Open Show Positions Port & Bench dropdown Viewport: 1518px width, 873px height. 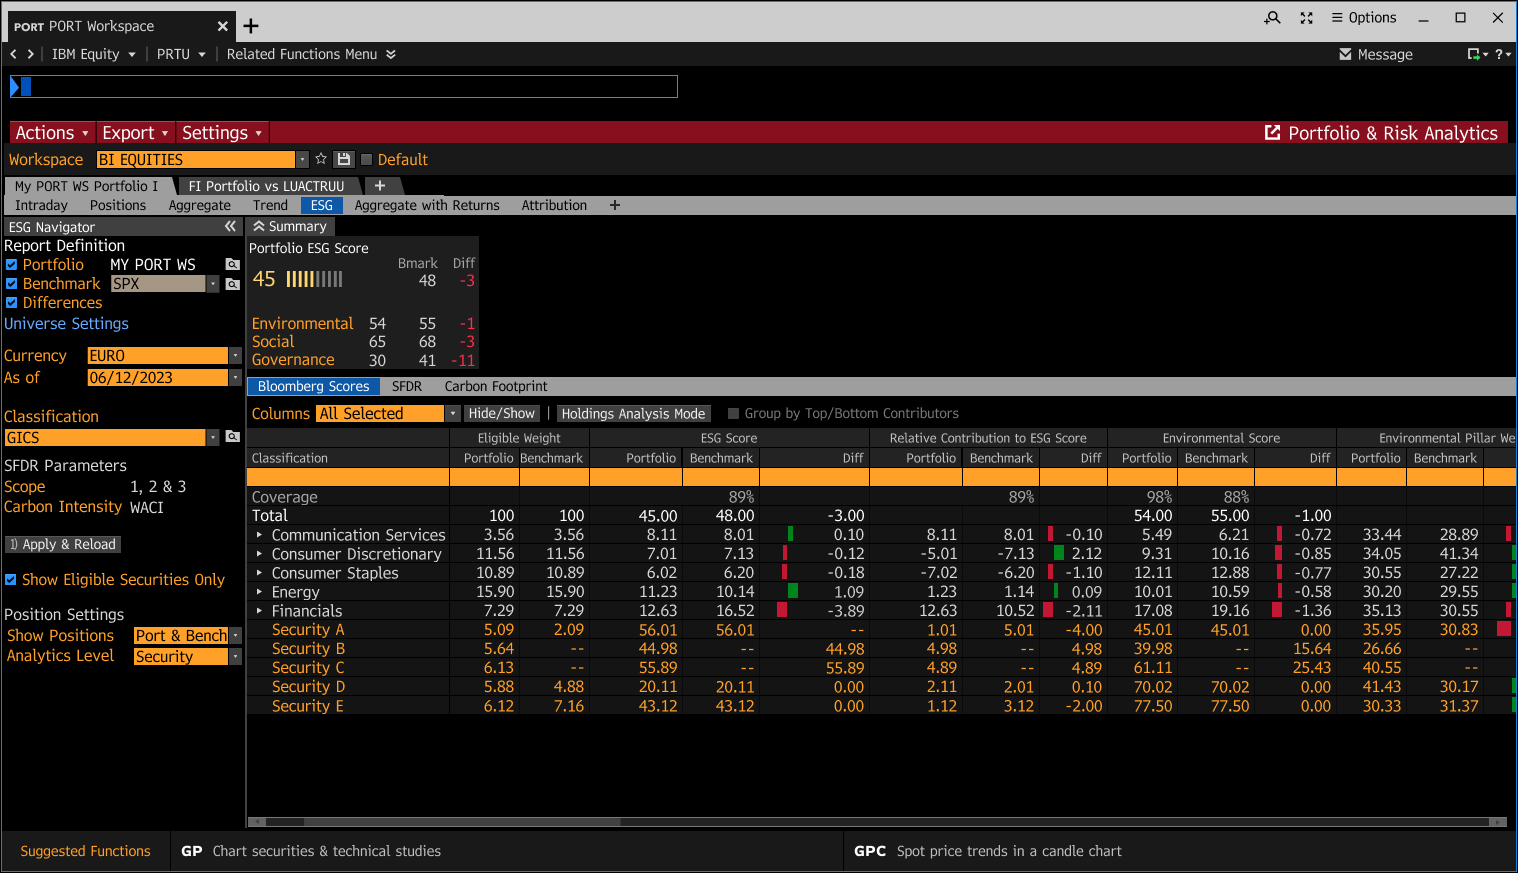click(236, 636)
